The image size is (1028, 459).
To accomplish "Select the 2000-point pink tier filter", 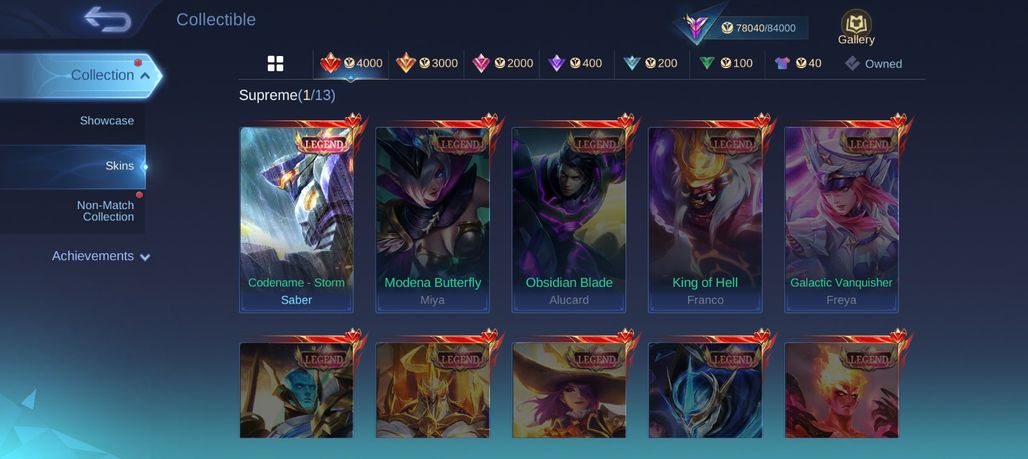I will tap(502, 64).
